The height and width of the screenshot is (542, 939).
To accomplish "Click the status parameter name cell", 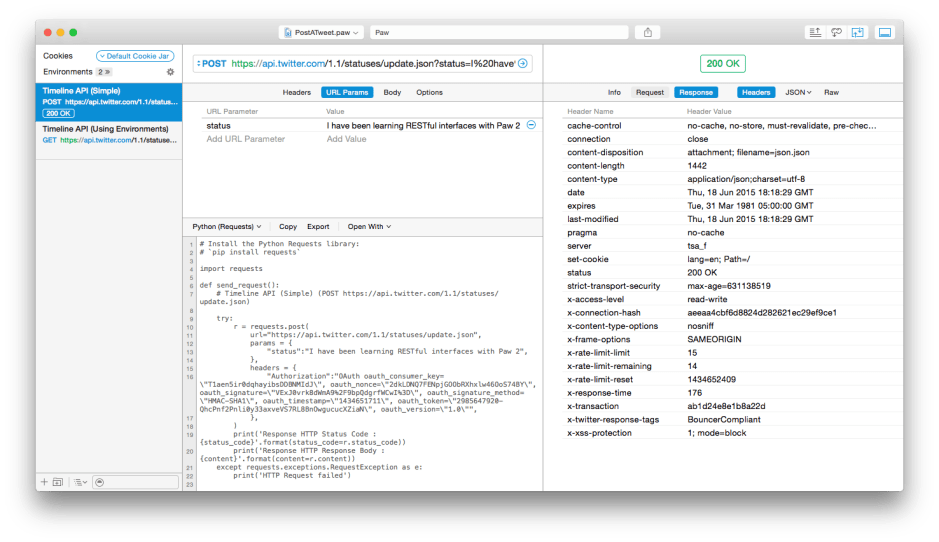I will (x=219, y=126).
